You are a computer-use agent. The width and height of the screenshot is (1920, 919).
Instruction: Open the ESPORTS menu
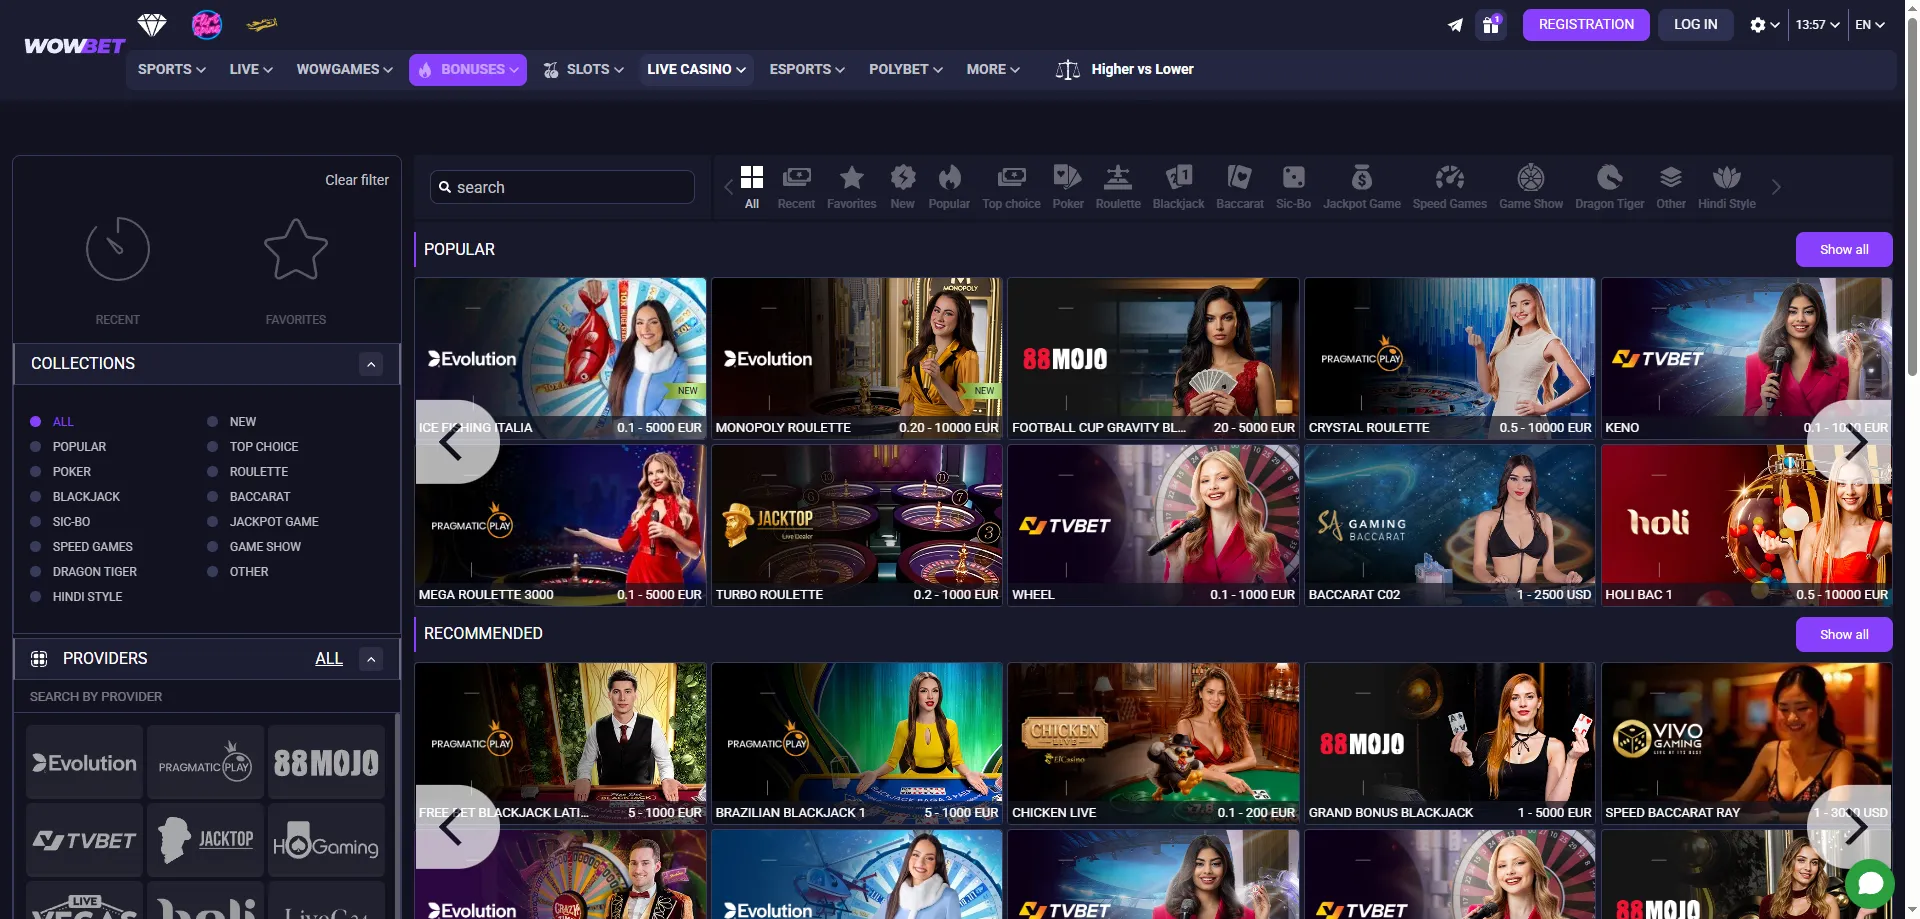[x=807, y=69]
